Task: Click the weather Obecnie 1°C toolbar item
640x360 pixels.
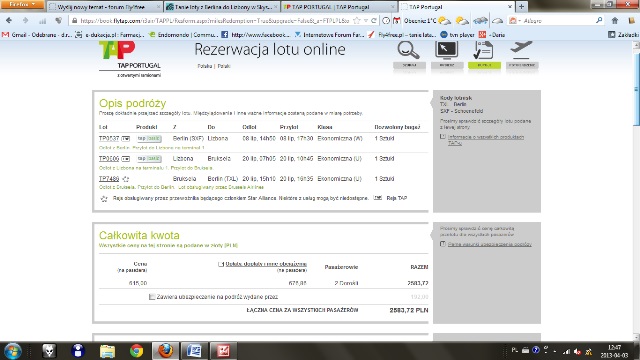Action: pos(427,20)
